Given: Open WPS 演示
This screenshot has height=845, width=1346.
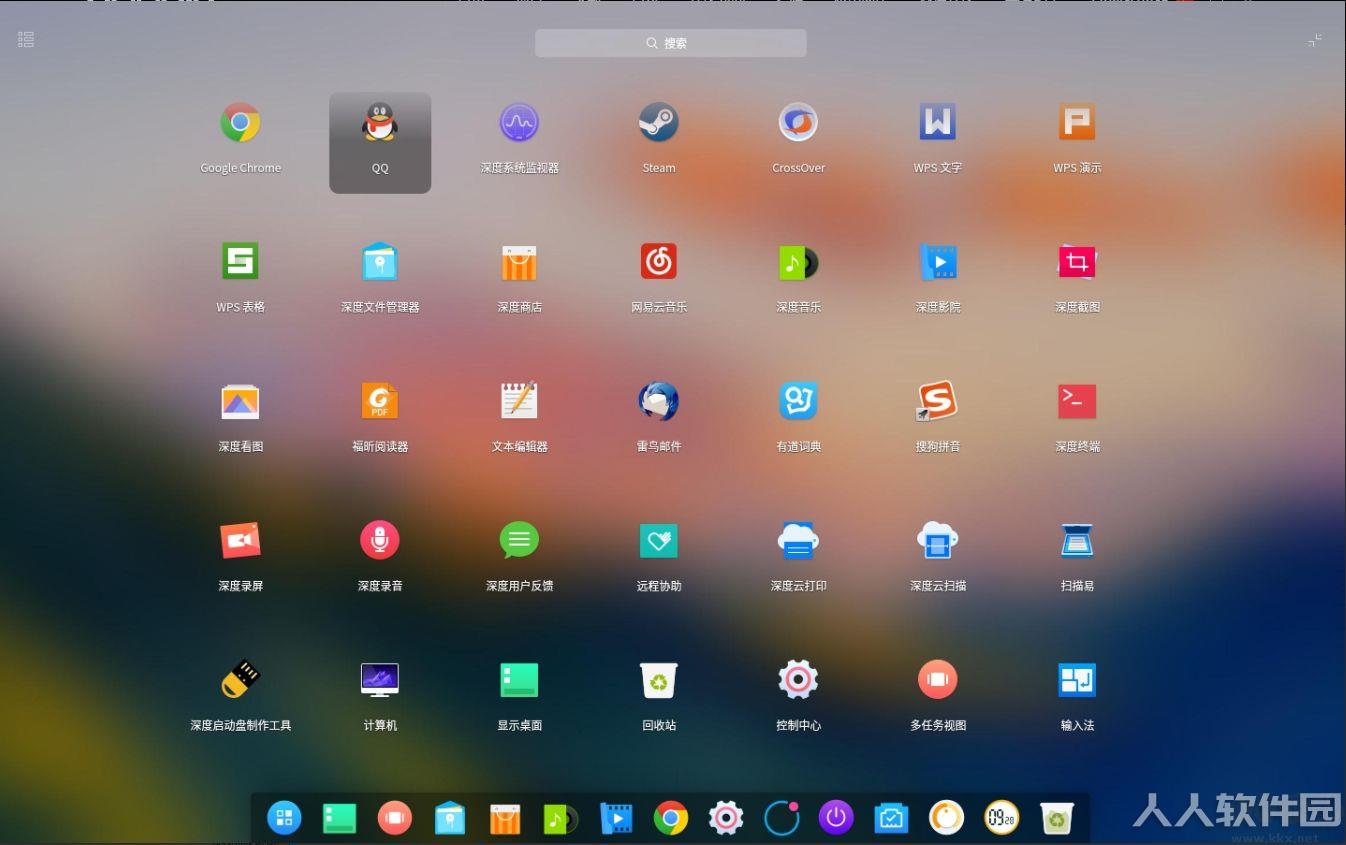Looking at the screenshot, I should click(x=1077, y=123).
